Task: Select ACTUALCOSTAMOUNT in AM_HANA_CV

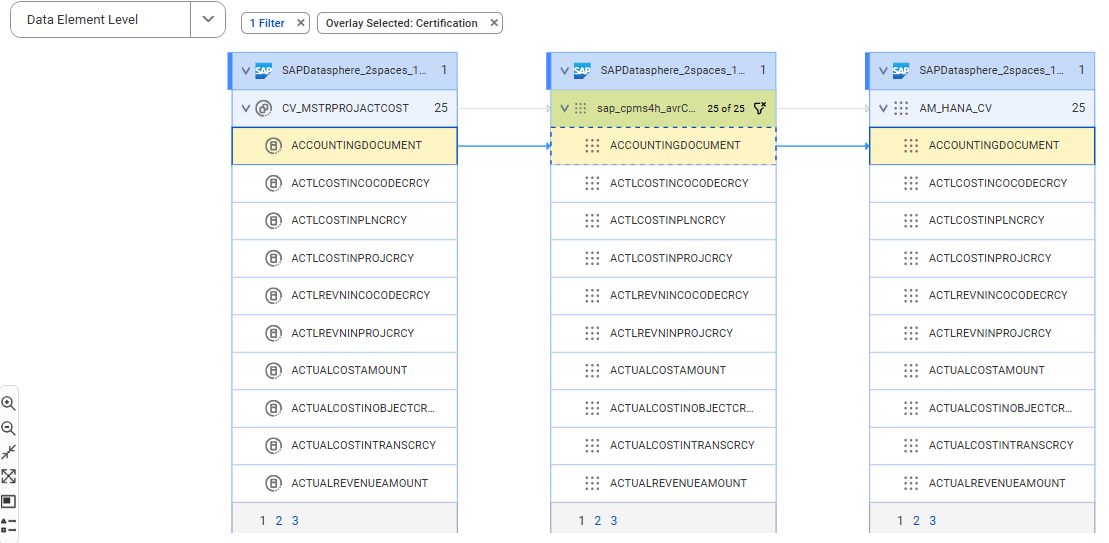Action: (982, 370)
